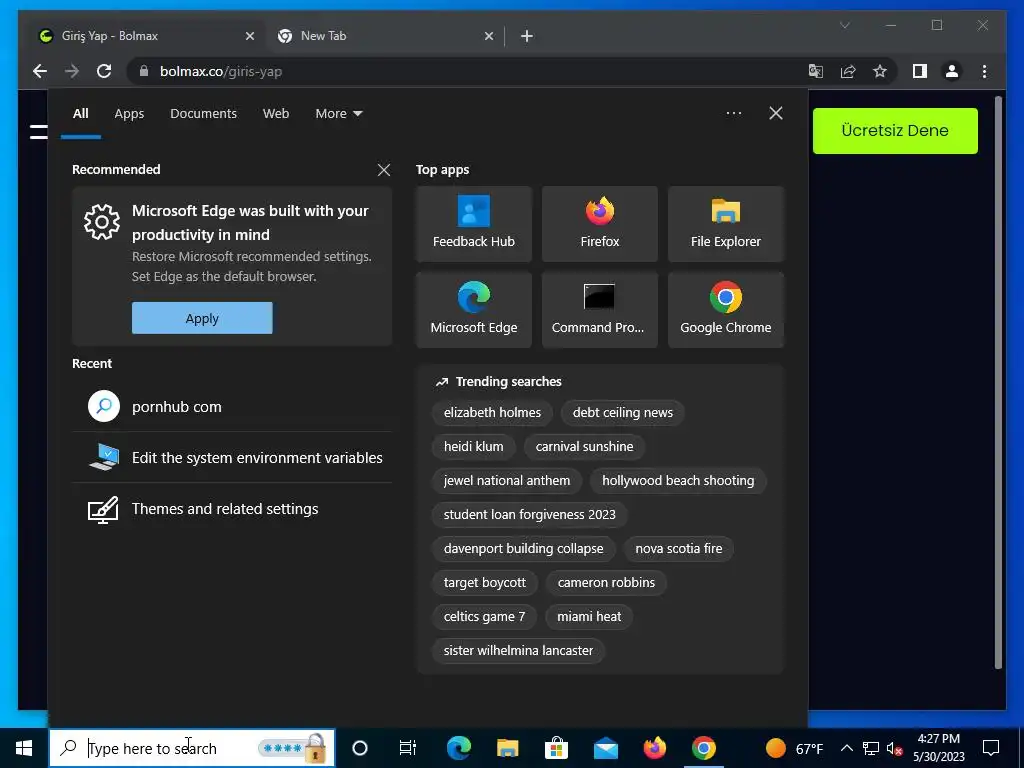Open Edit the system environment variables

[x=232, y=458]
